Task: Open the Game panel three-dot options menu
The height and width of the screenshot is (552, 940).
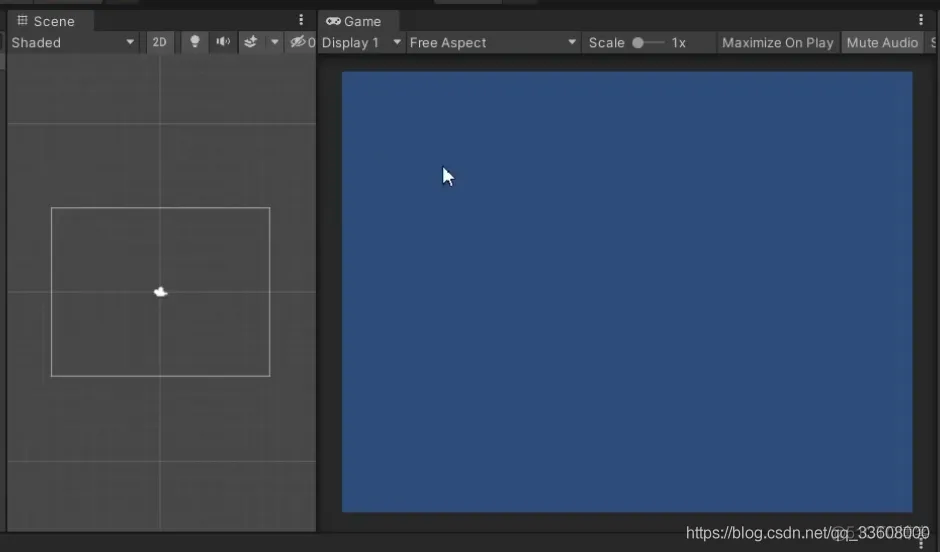Action: point(921,20)
